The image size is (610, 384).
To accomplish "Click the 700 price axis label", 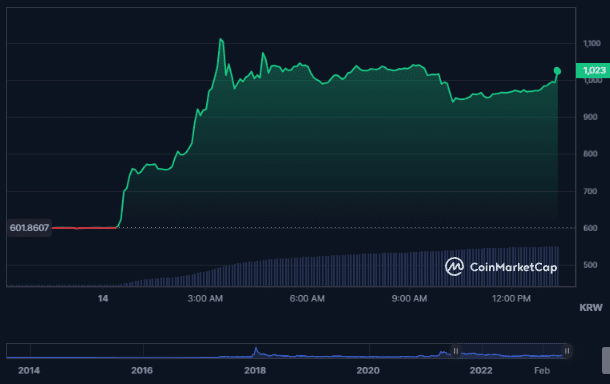I will [590, 191].
